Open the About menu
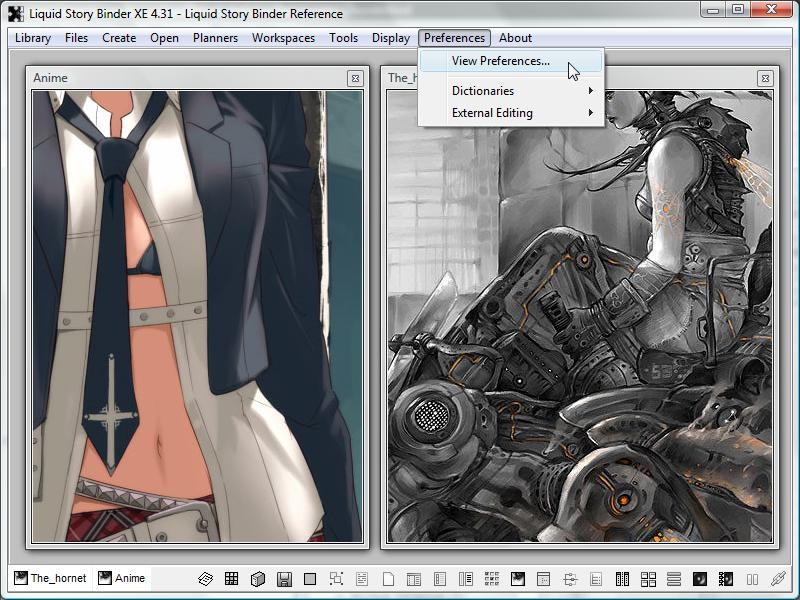The width and height of the screenshot is (800, 600). click(515, 38)
